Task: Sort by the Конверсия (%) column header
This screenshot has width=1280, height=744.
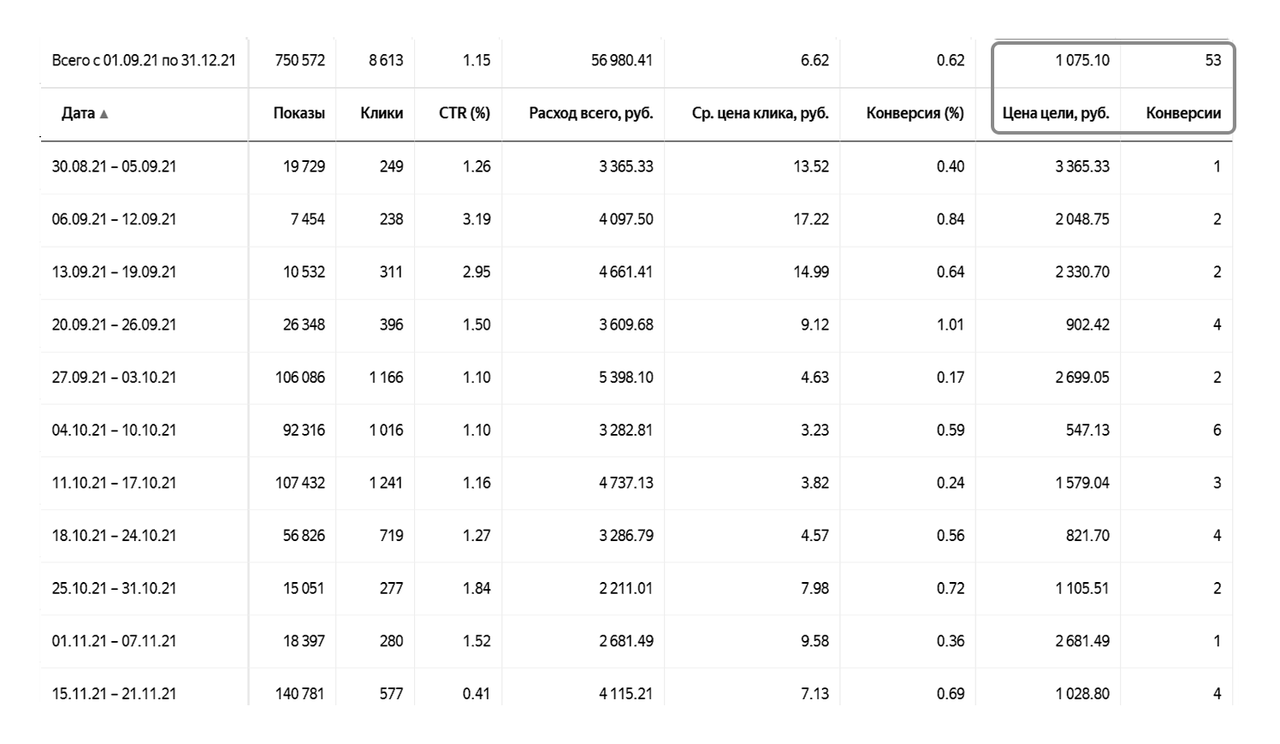Action: 915,114
